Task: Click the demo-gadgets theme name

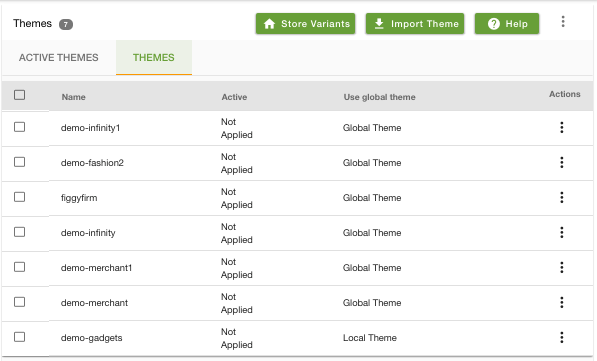Action: tap(91, 338)
